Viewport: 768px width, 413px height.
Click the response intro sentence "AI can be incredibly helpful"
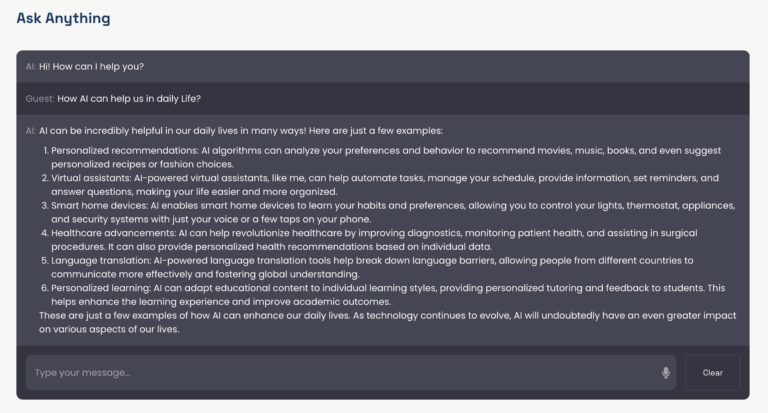coord(240,130)
